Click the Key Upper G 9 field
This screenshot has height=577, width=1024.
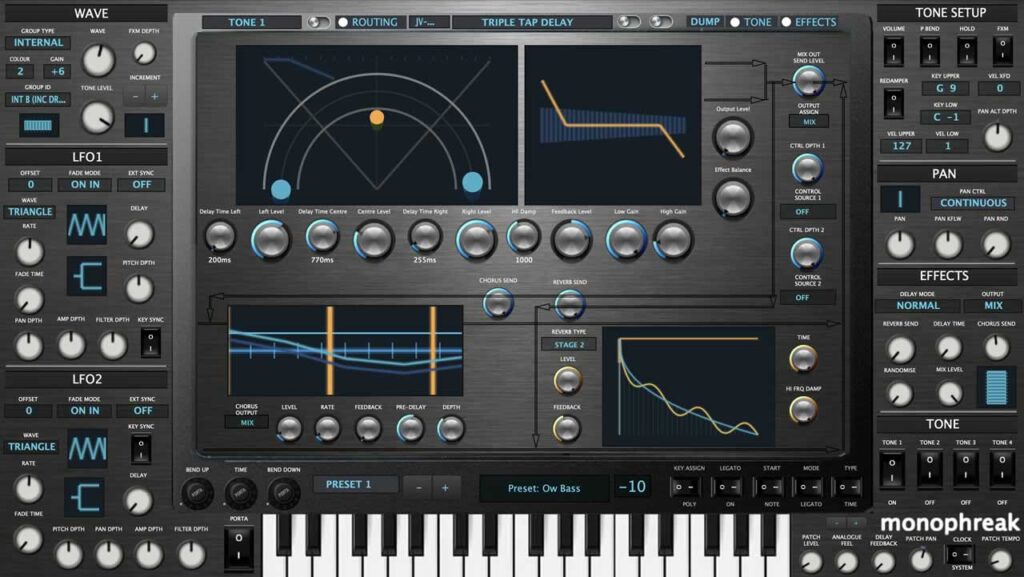pos(945,88)
